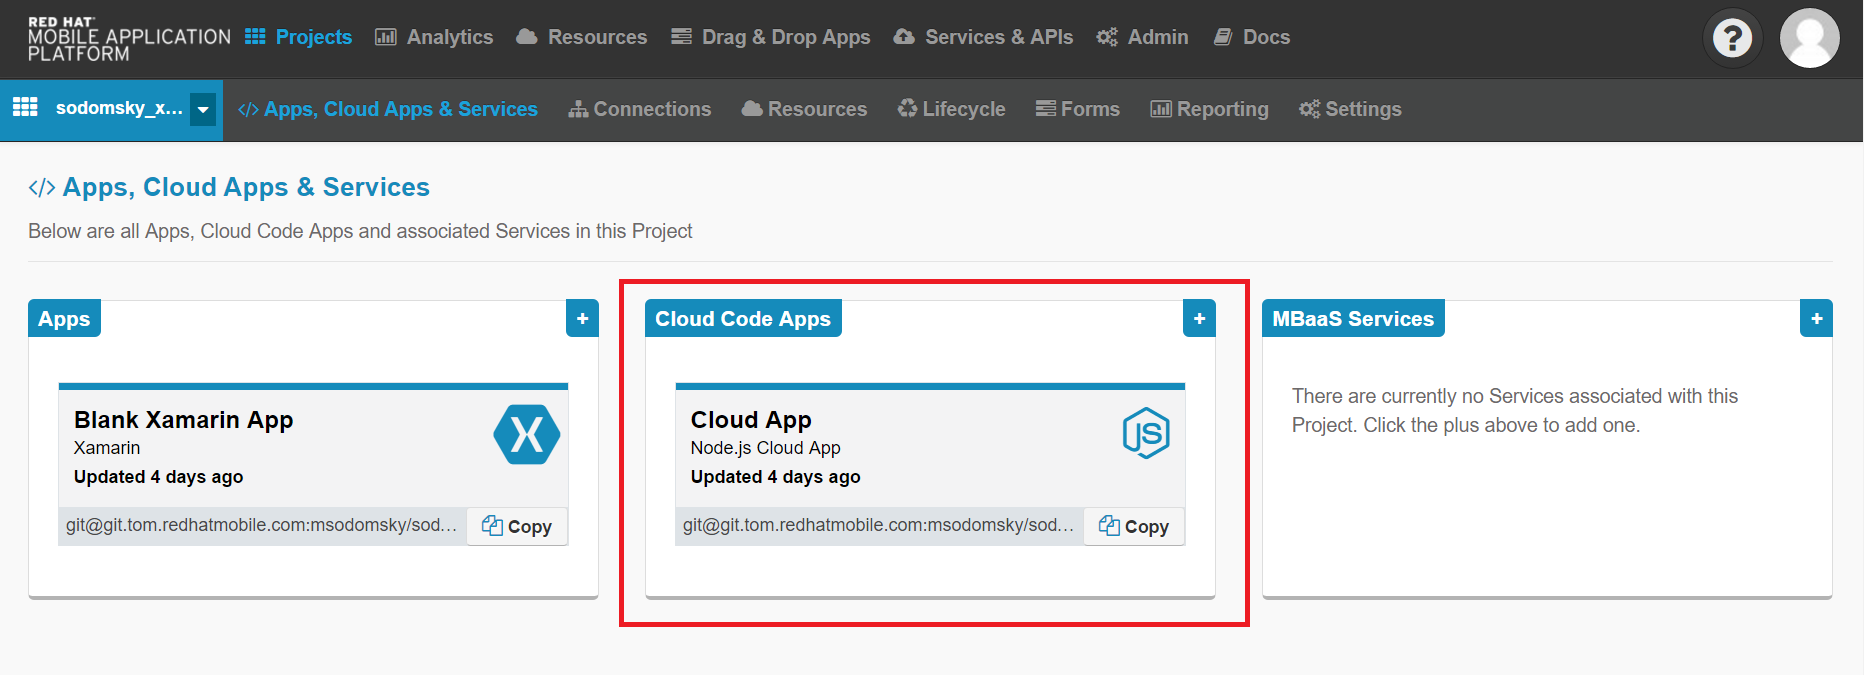Click the Xamarin logo on Blank Xamarin App
Viewport: 1864px width, 675px height.
click(x=527, y=434)
